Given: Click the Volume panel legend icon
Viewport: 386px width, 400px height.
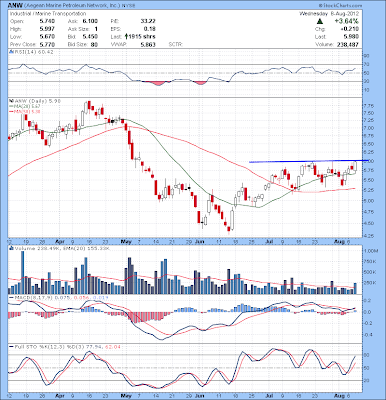Looking at the screenshot, I should pyautogui.click(x=11, y=249).
